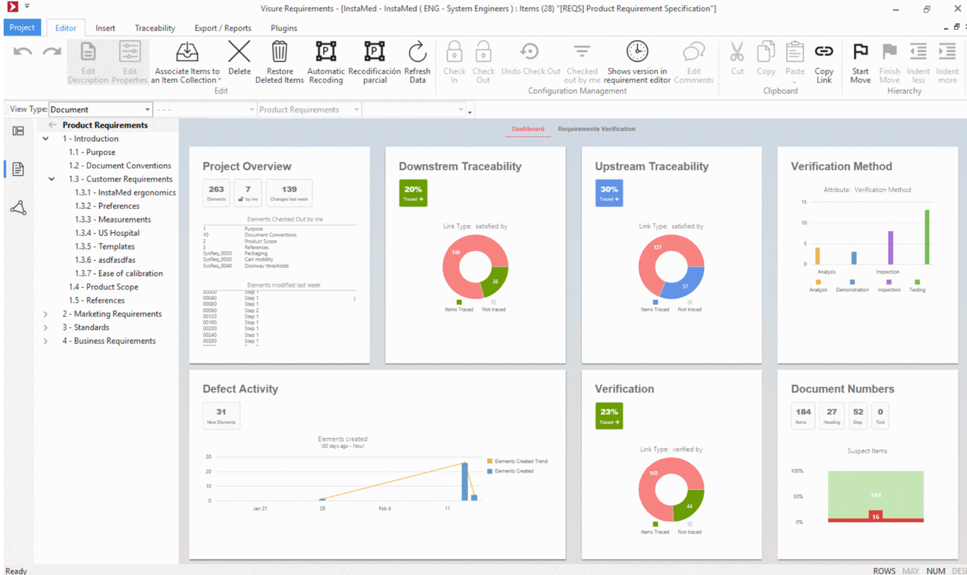Click the Visure logo icon

click(x=12, y=7)
